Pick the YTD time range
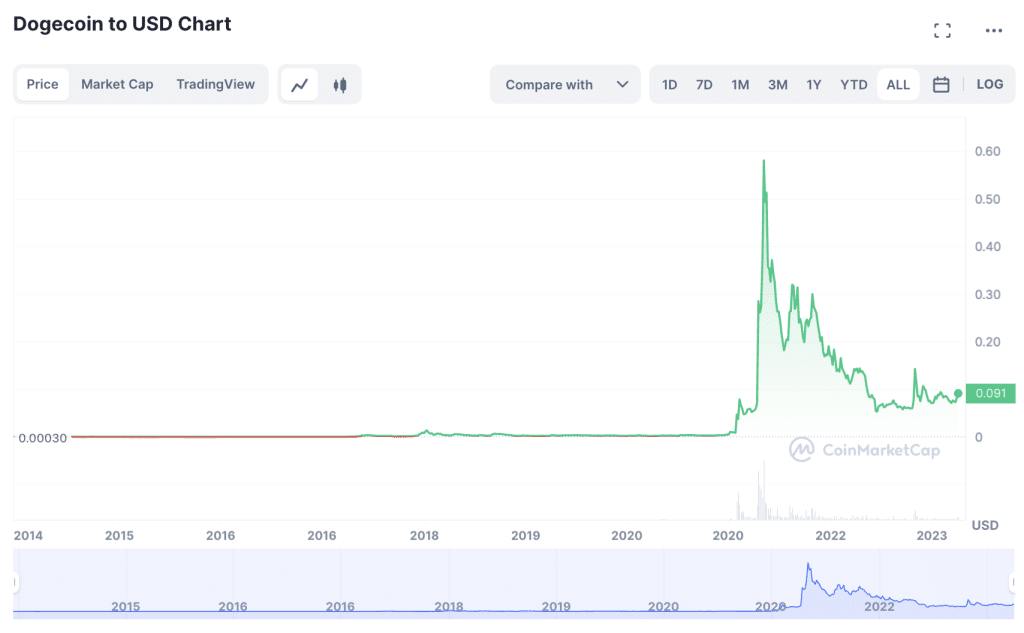1024x633 pixels. (854, 84)
